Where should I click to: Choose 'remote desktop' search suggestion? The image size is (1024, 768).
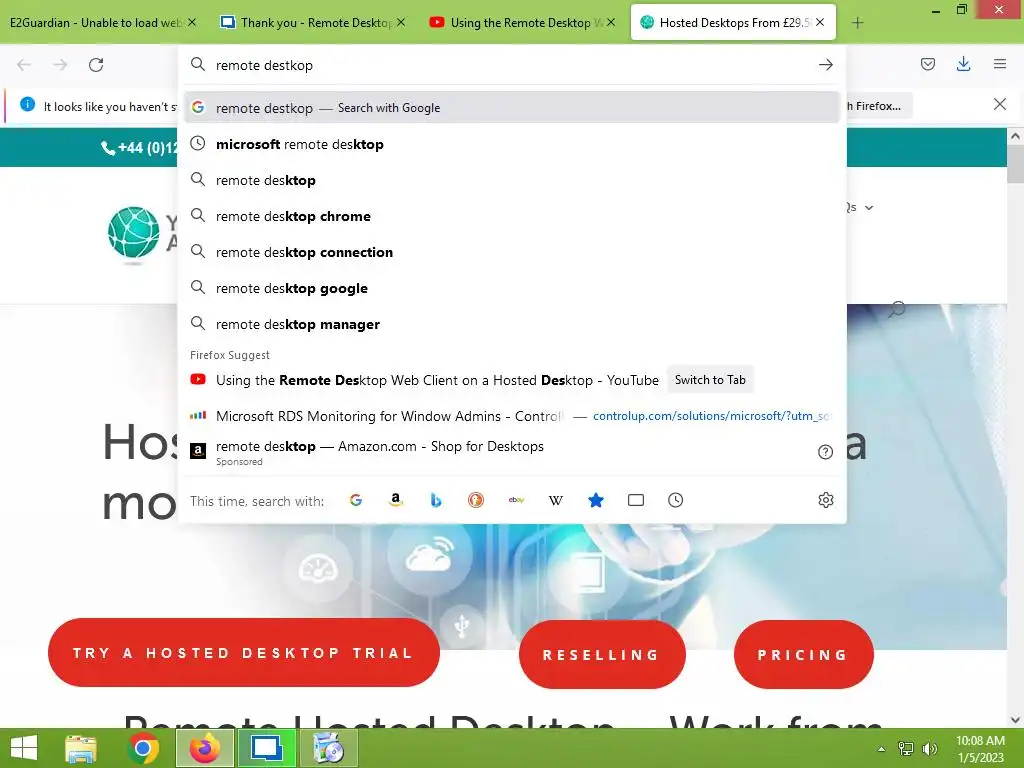[x=511, y=180]
